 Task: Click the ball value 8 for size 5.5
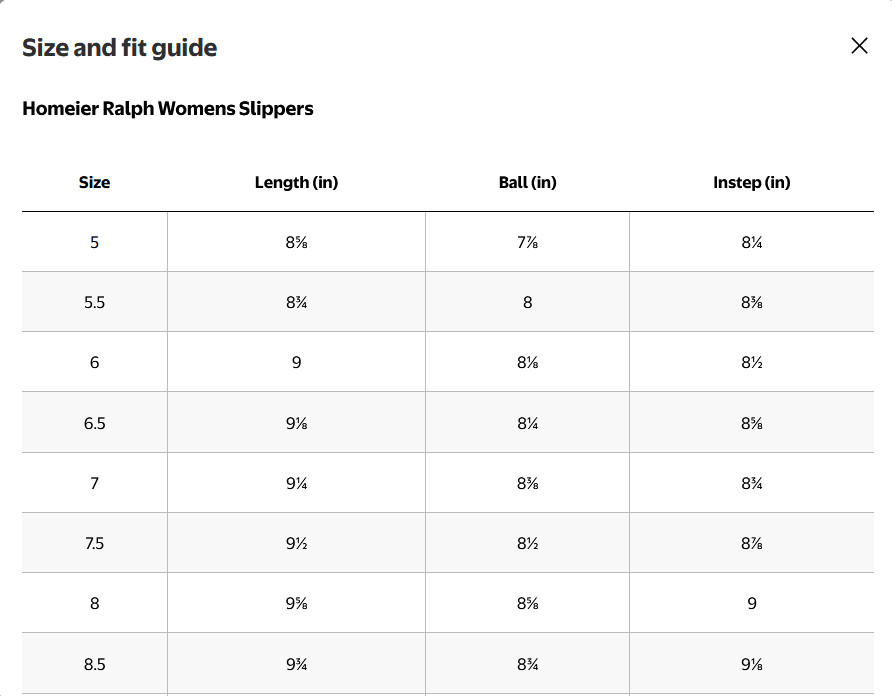[x=527, y=302]
